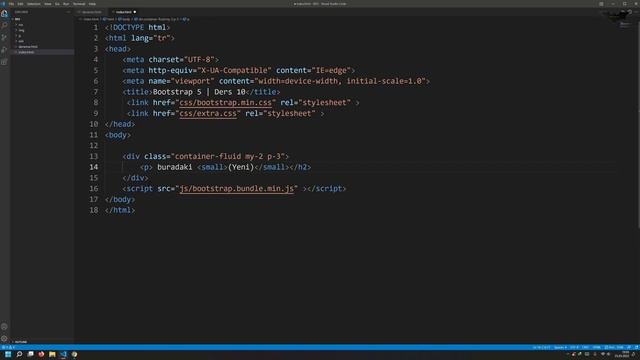640x360 pixels.
Task: Click the CRLF end-of-line status item
Action: tap(585, 347)
